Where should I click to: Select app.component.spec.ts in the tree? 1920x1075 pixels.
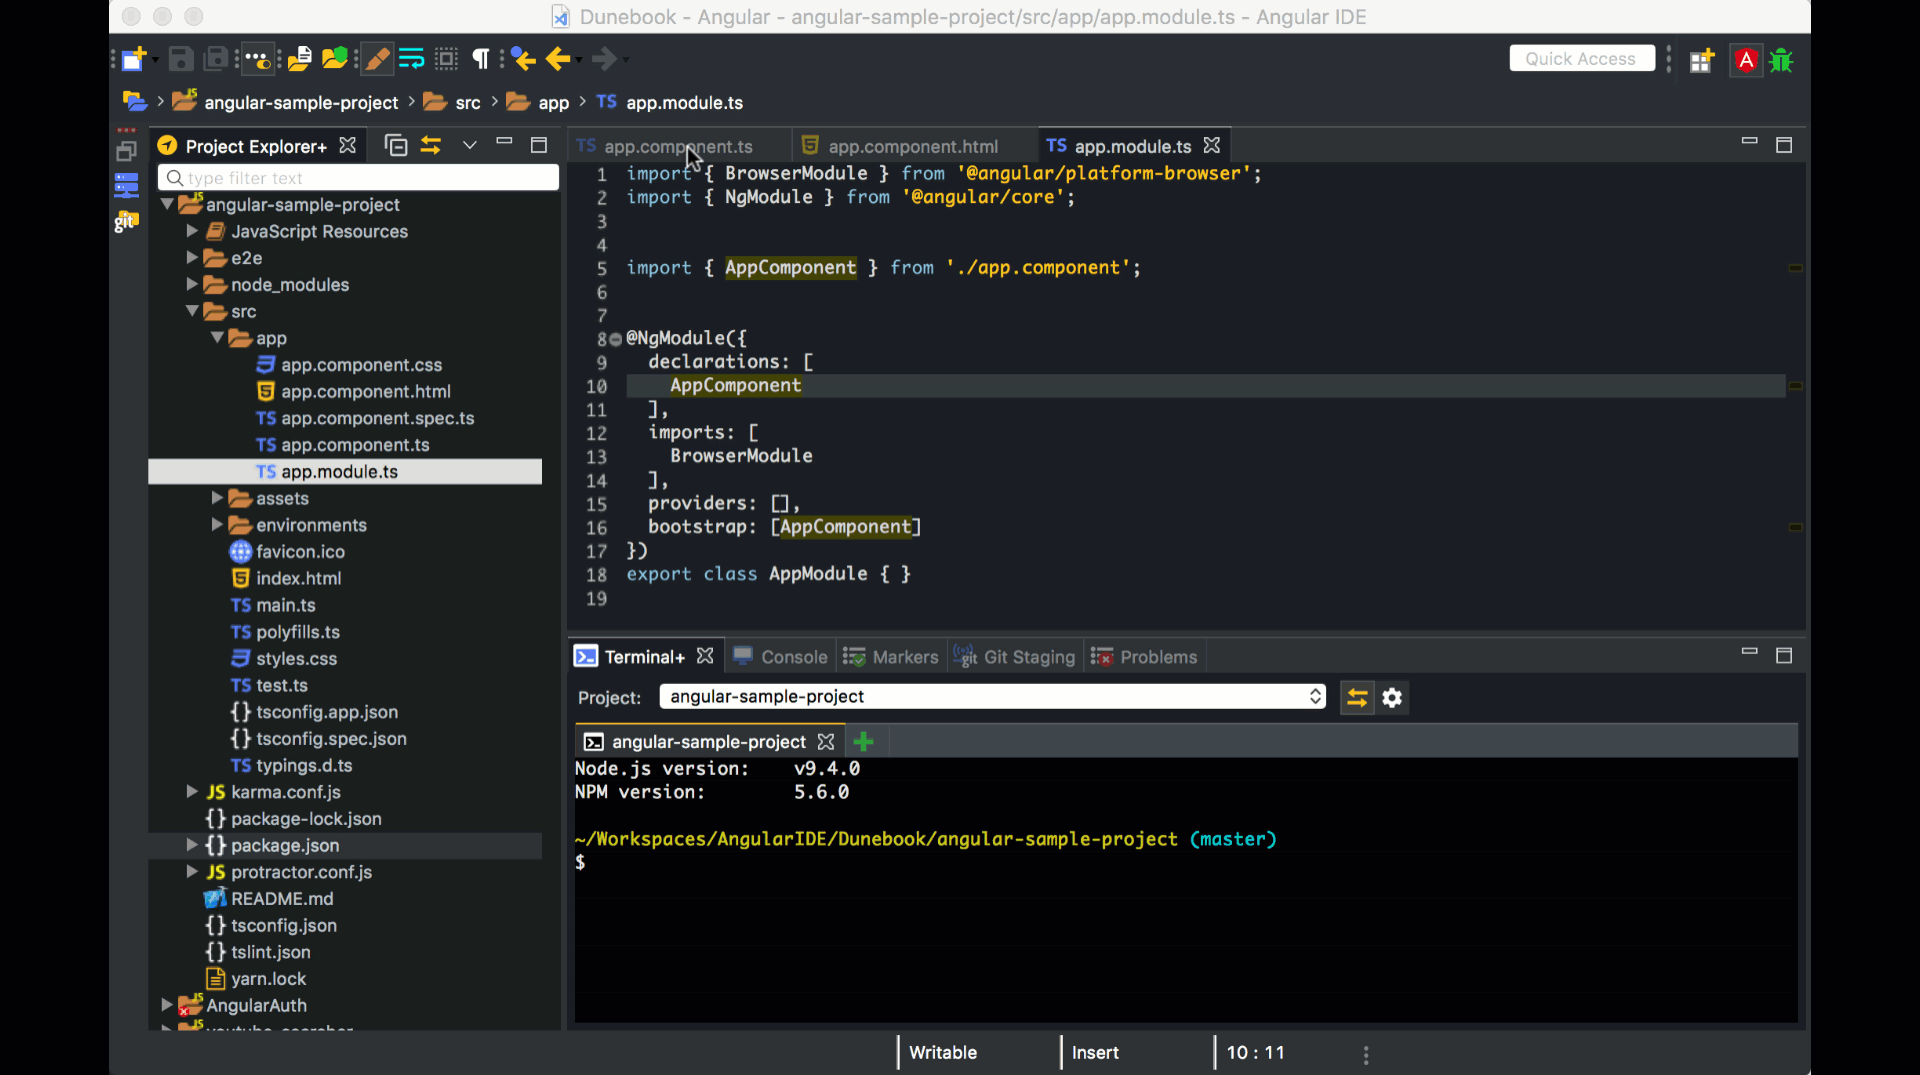tap(377, 418)
